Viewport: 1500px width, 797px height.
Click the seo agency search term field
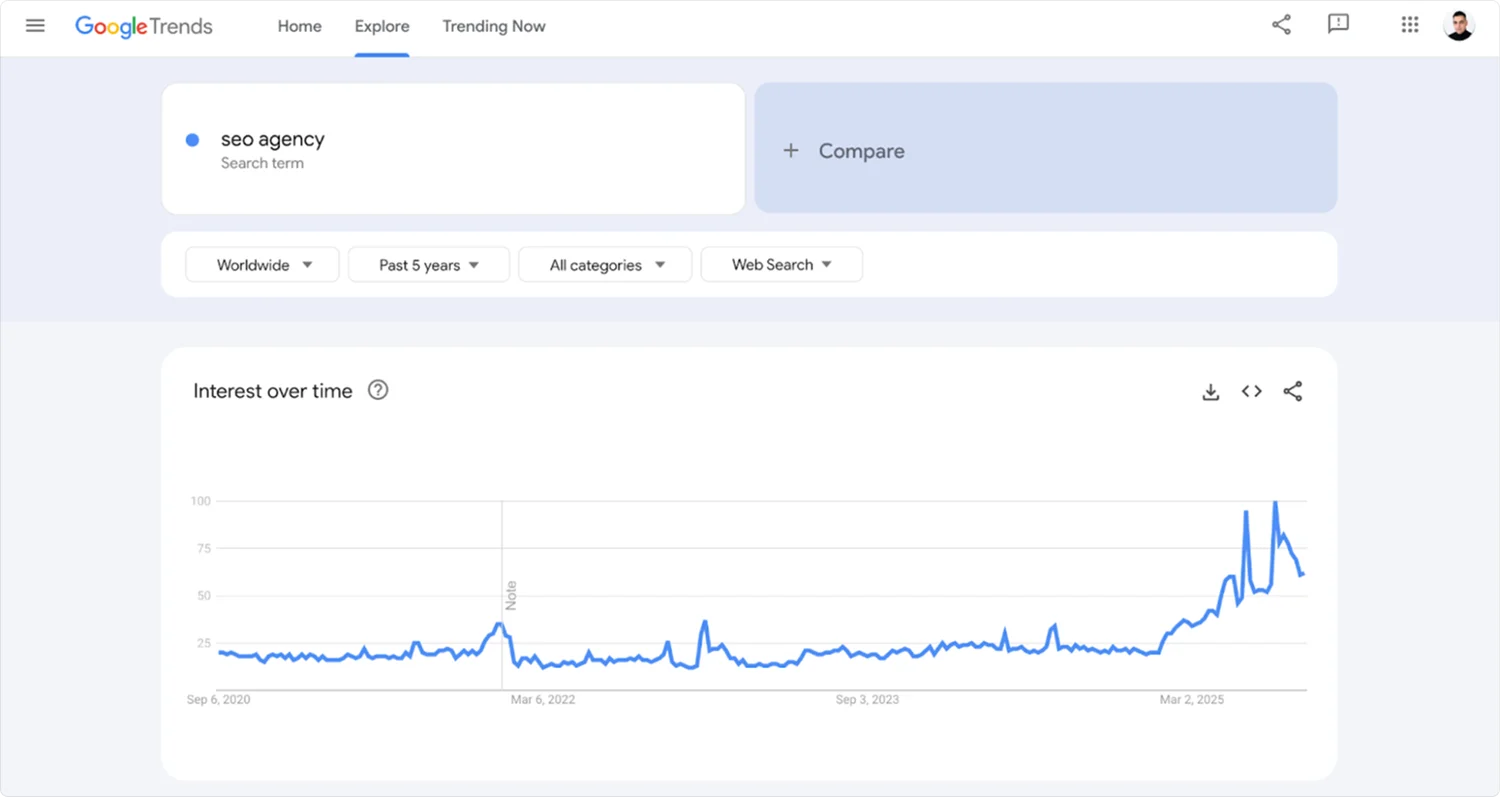[273, 139]
